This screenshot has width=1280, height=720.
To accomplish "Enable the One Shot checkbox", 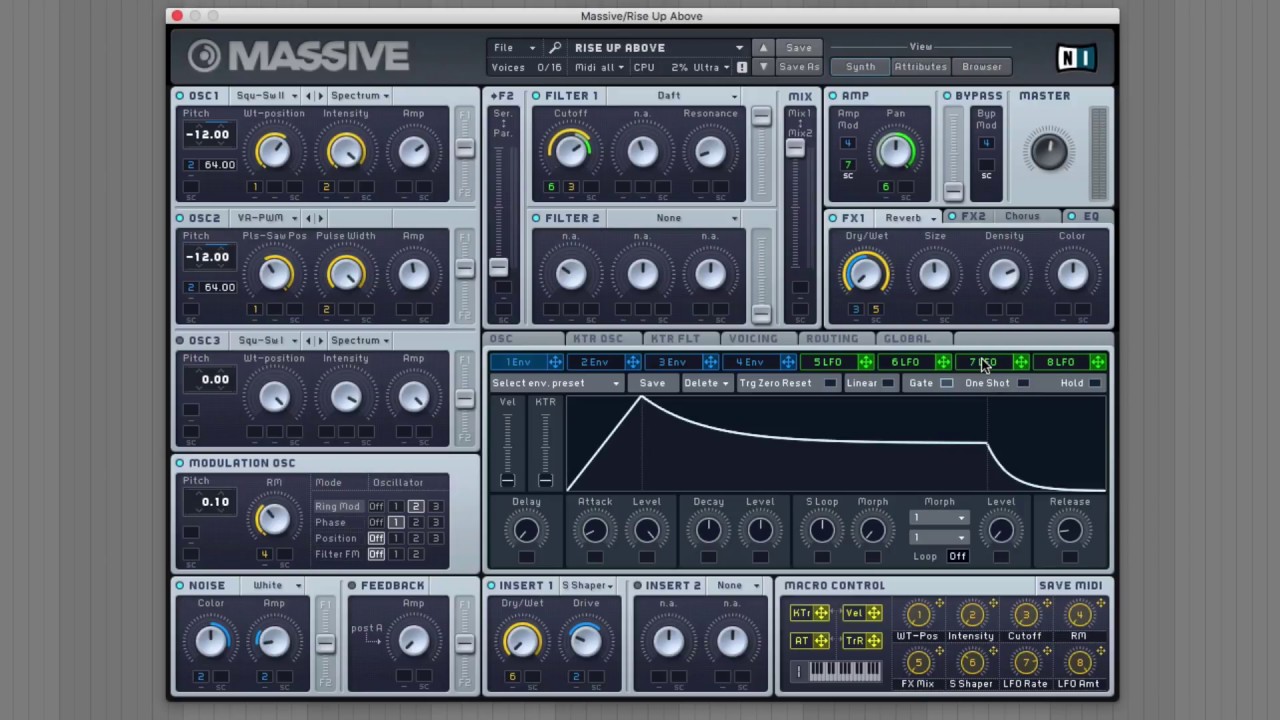I will (x=1023, y=384).
